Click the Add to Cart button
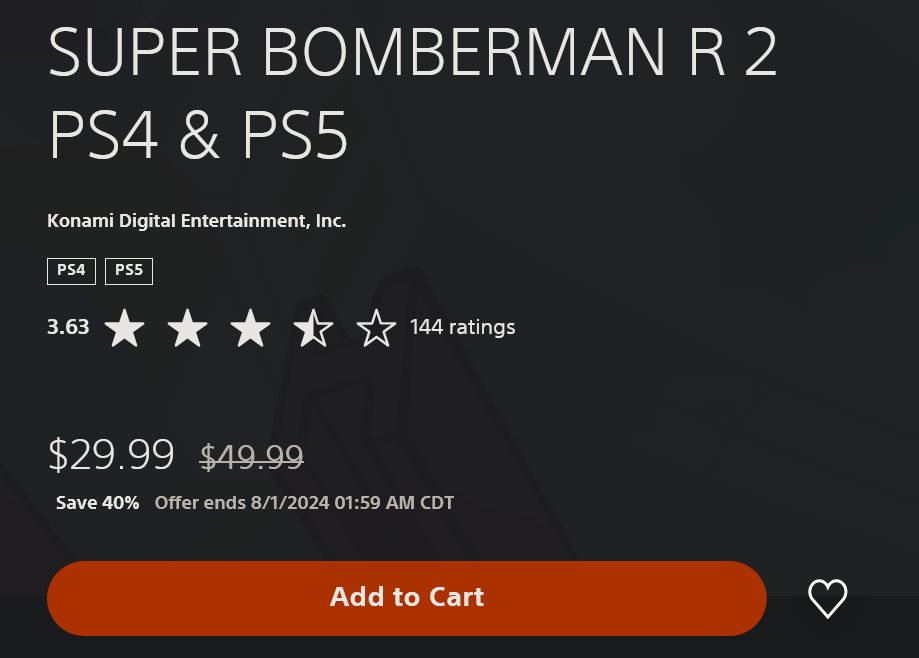Viewport: 919px width, 658px height. [x=407, y=598]
